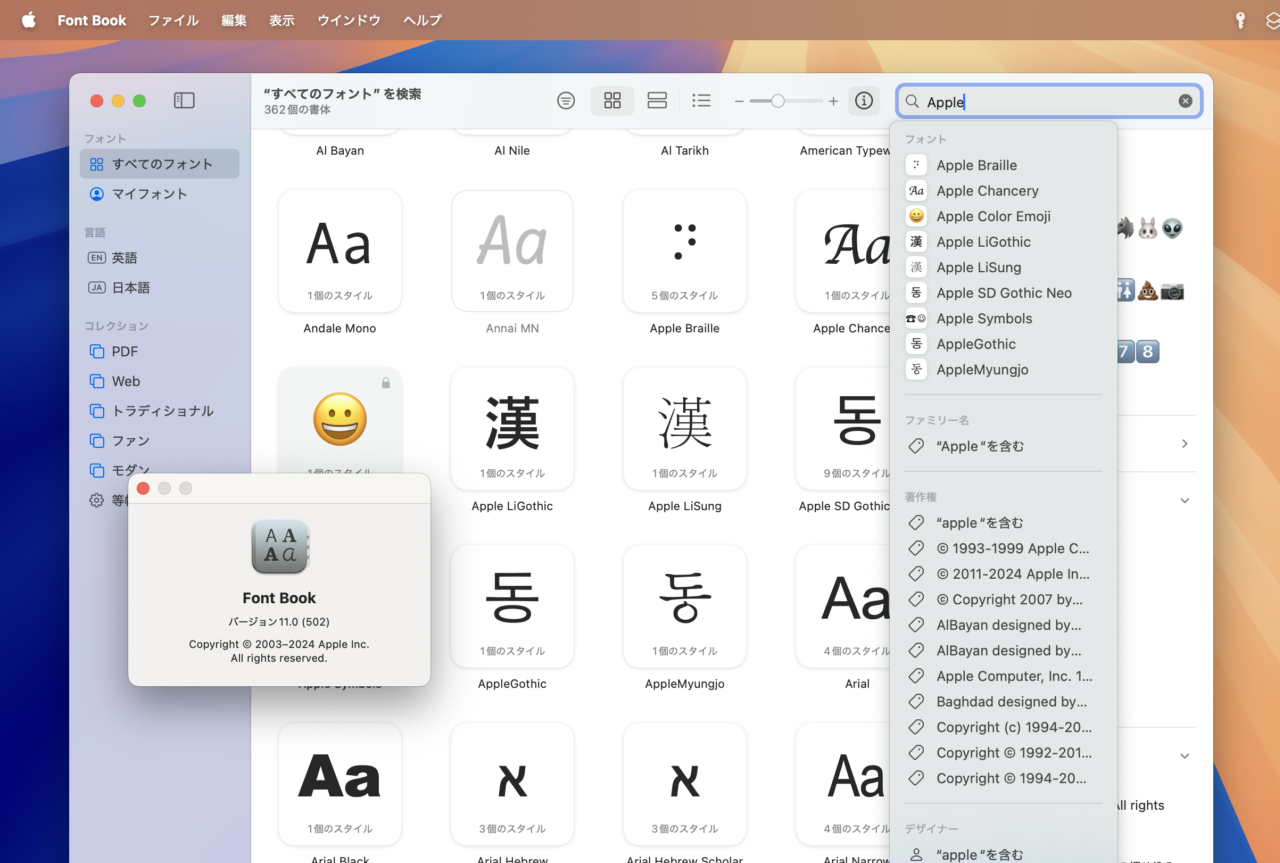
Task: Toggle the sidebar show/hide icon
Action: [x=184, y=100]
